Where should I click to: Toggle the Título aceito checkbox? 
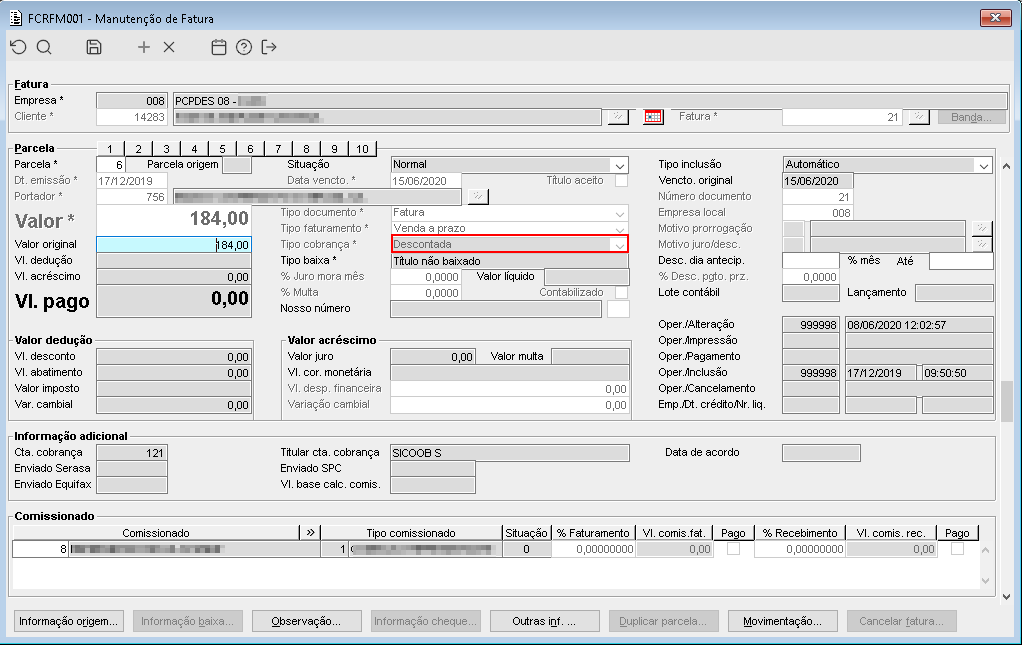(x=622, y=181)
